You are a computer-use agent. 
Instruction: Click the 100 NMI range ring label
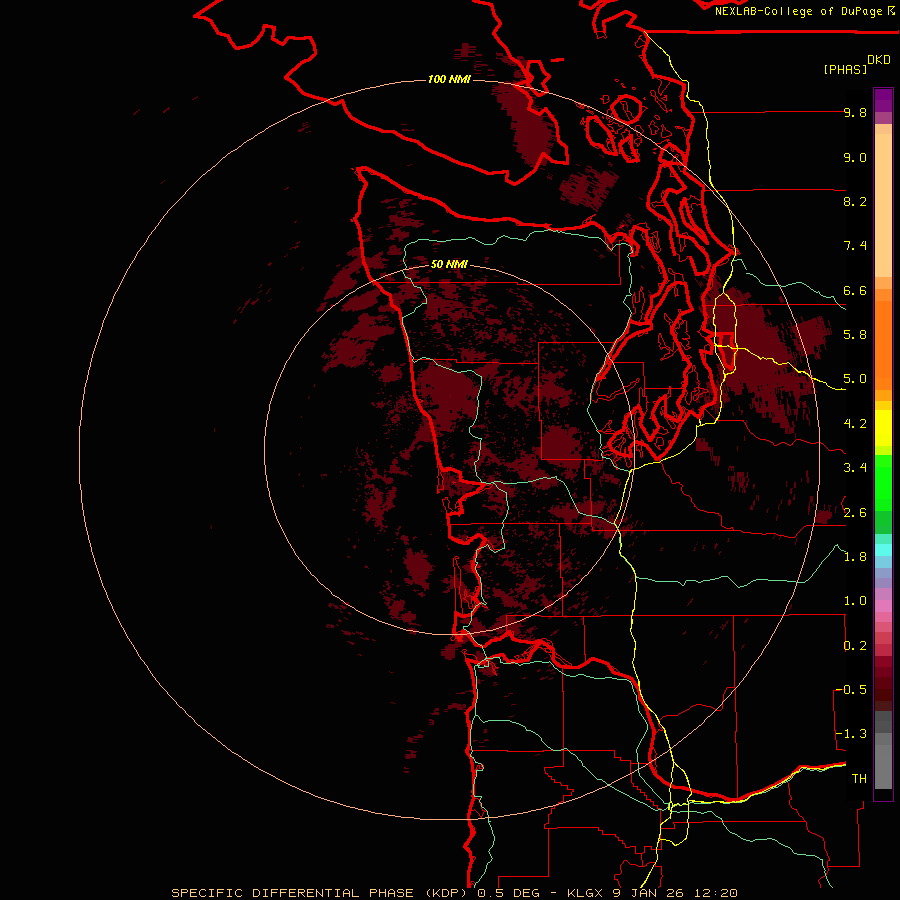point(449,79)
